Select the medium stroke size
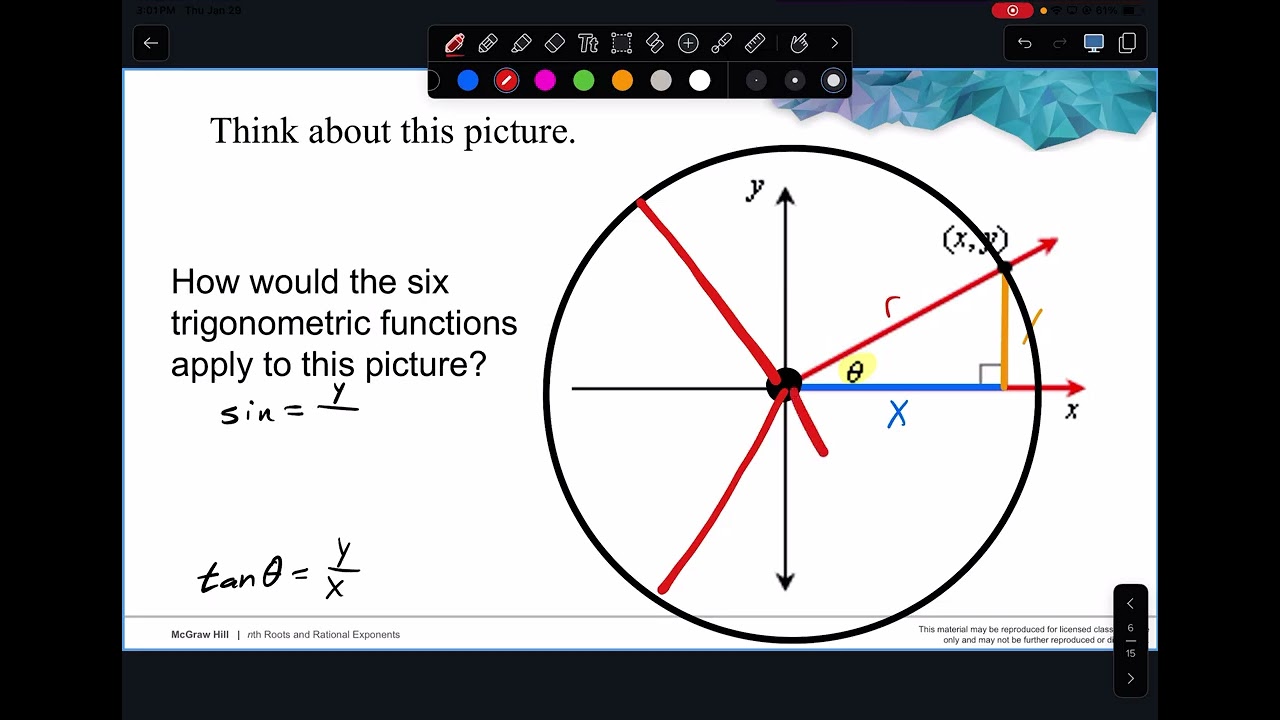This screenshot has height=720, width=1280. click(x=795, y=81)
